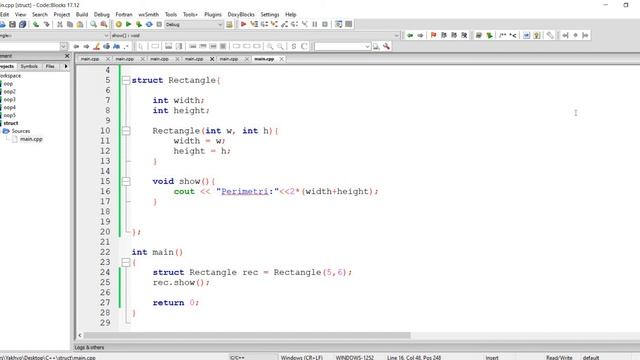
Task: Abort the current build
Action: coord(159,24)
